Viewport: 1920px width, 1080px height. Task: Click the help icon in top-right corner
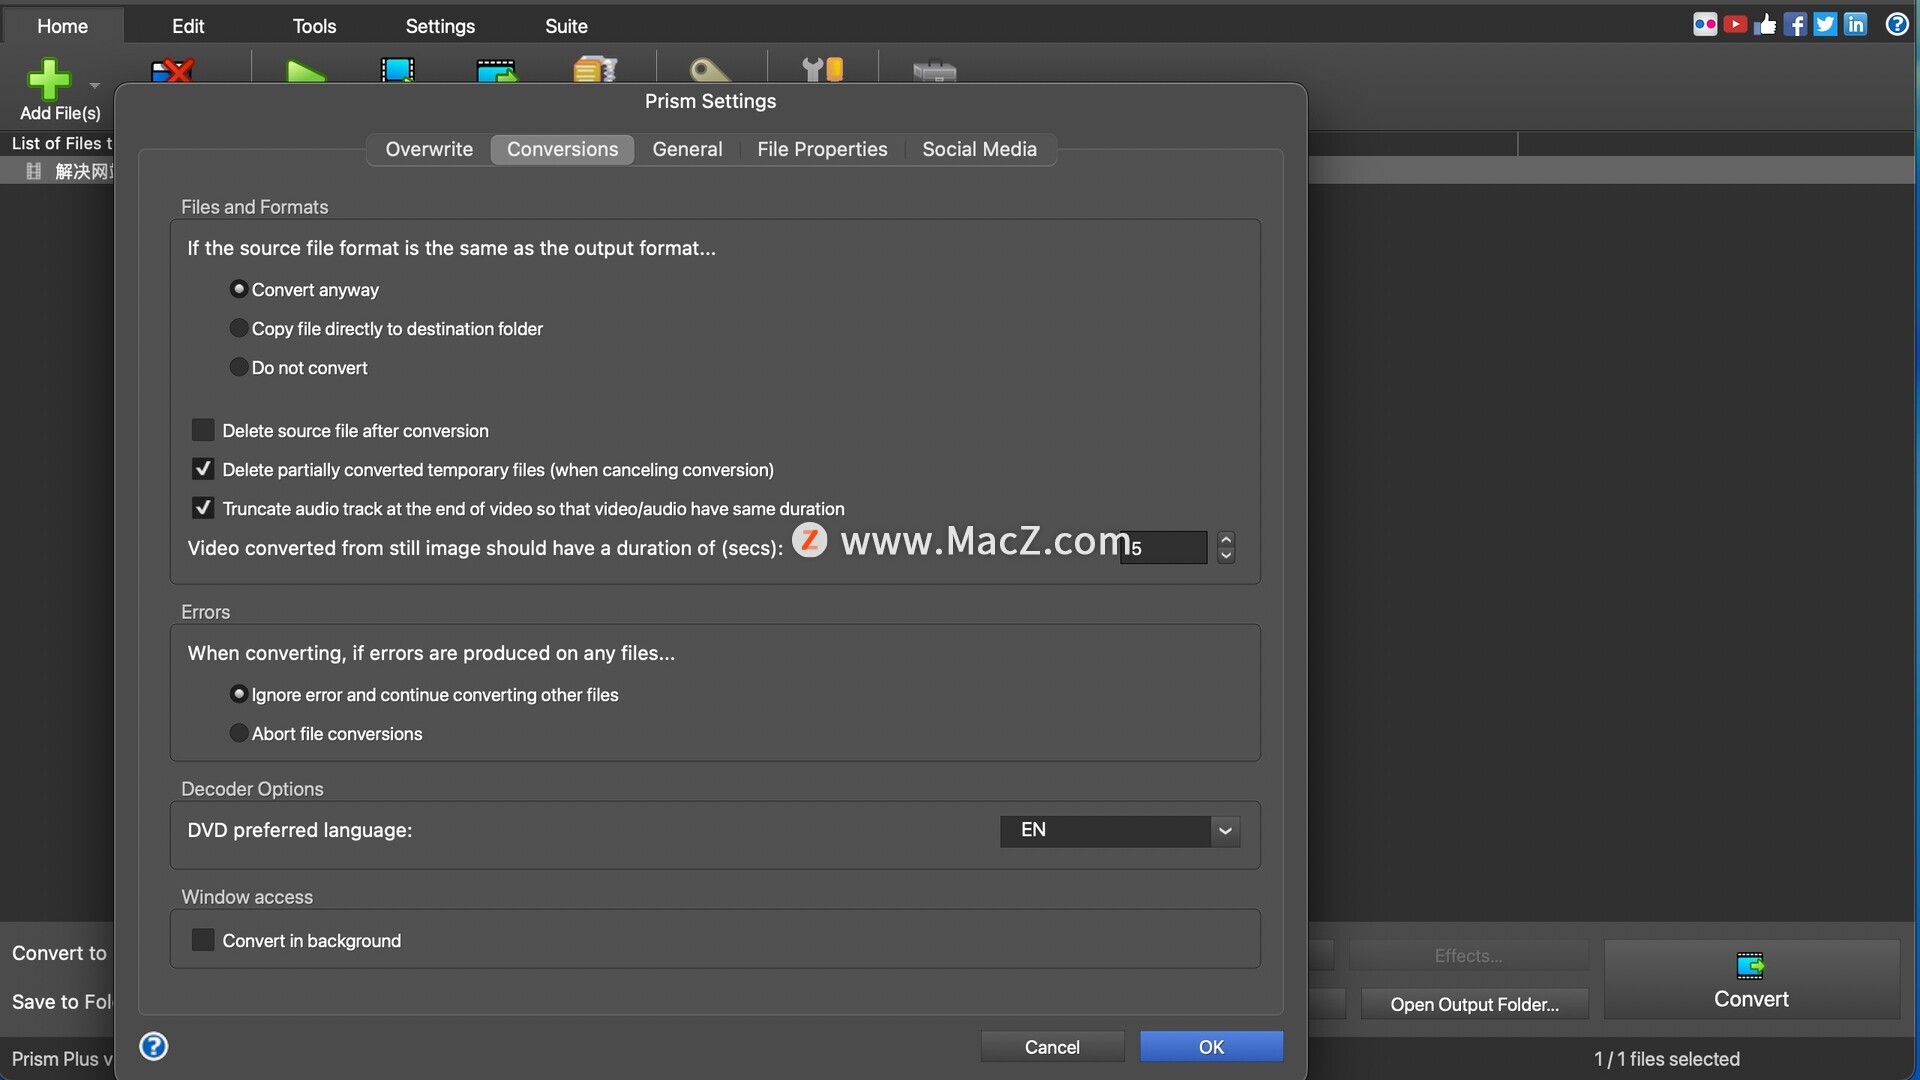(x=1897, y=25)
